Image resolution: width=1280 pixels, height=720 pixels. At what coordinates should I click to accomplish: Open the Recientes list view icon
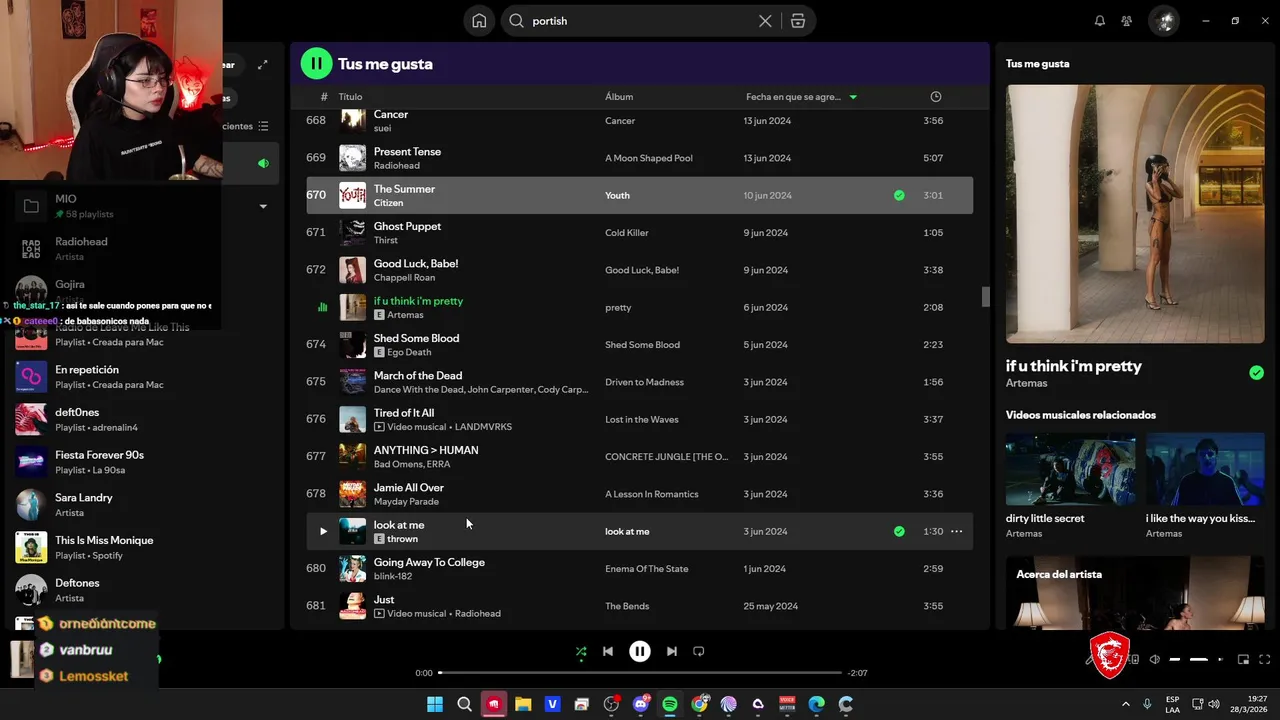point(263,126)
